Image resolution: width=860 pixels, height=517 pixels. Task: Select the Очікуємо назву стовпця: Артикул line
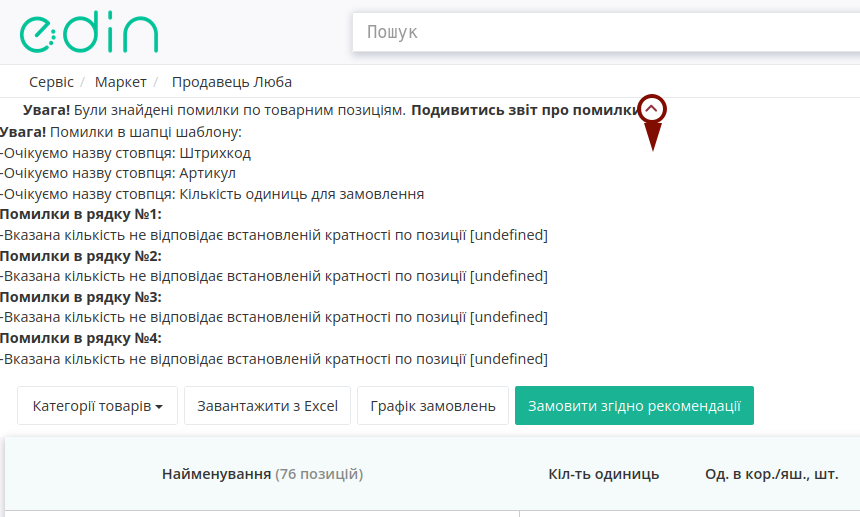118,173
